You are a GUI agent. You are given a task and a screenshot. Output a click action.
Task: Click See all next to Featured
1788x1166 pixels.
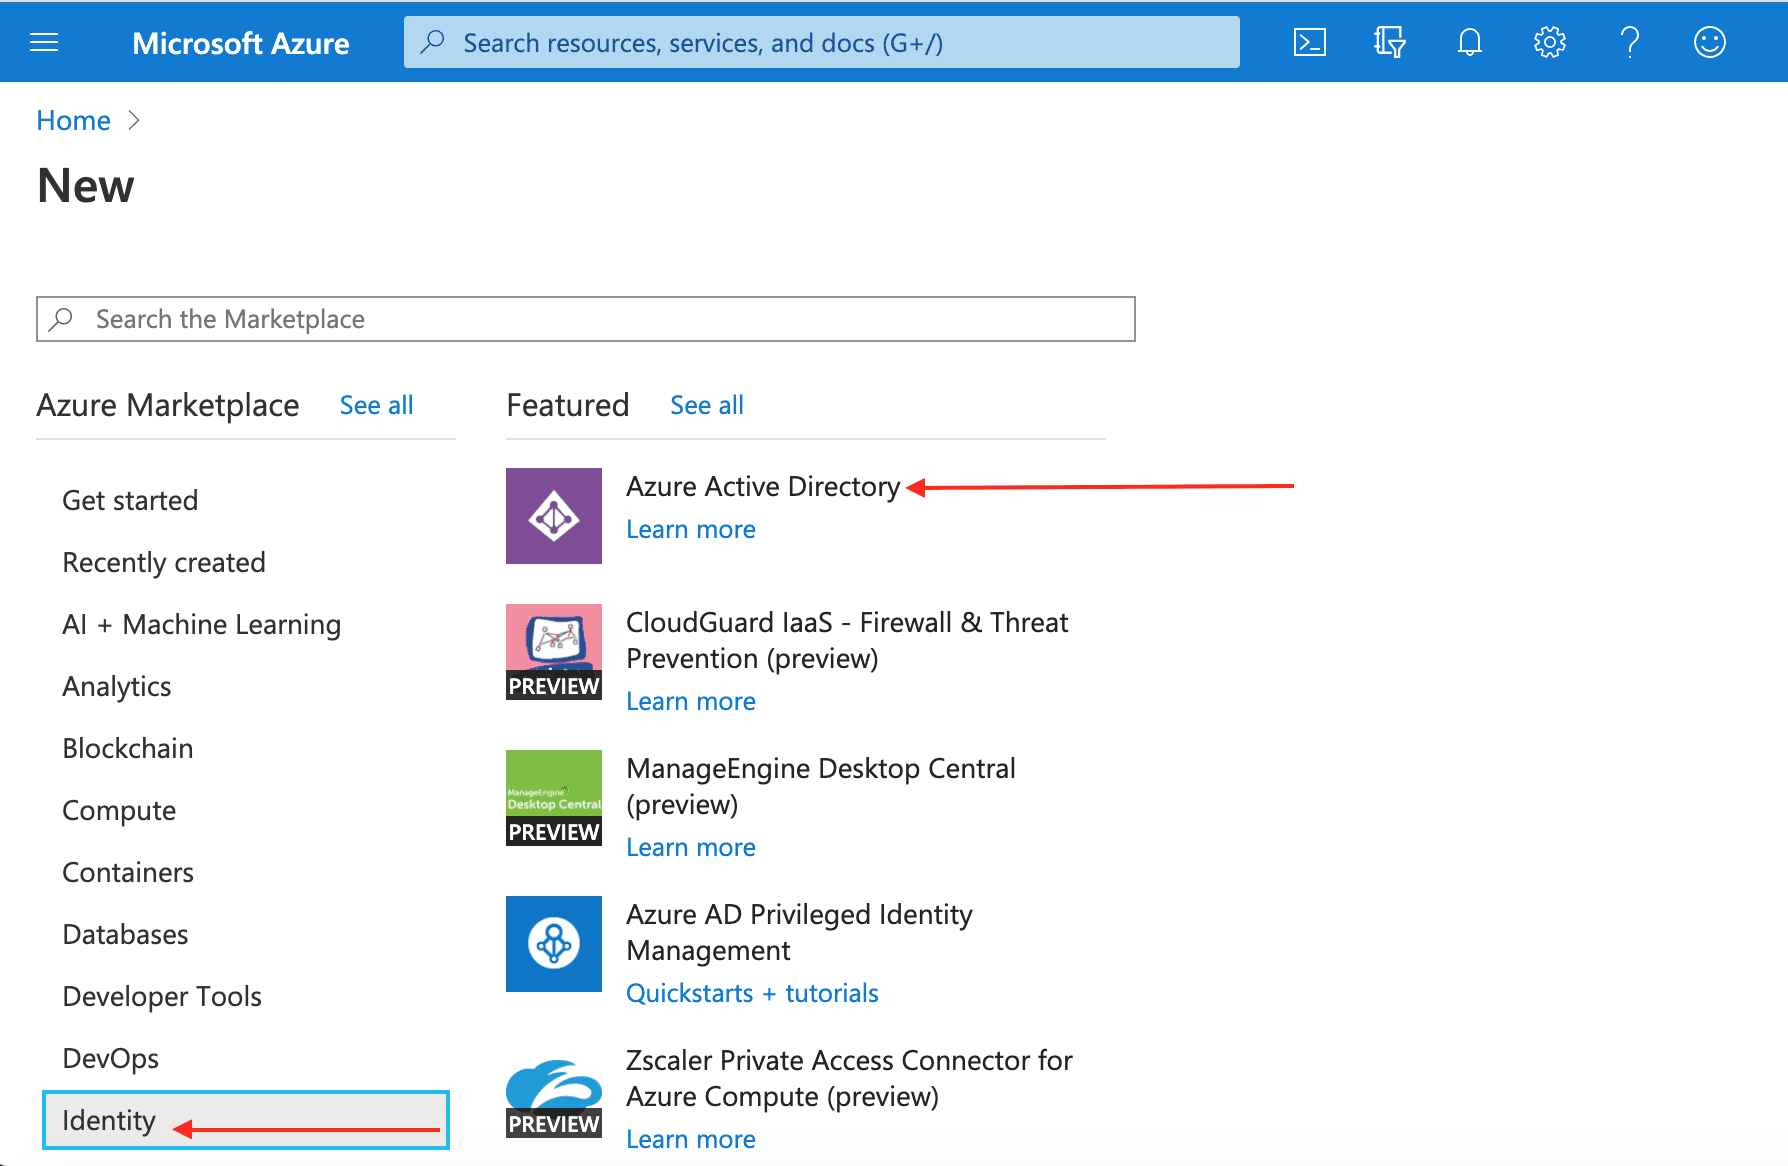pyautogui.click(x=706, y=405)
